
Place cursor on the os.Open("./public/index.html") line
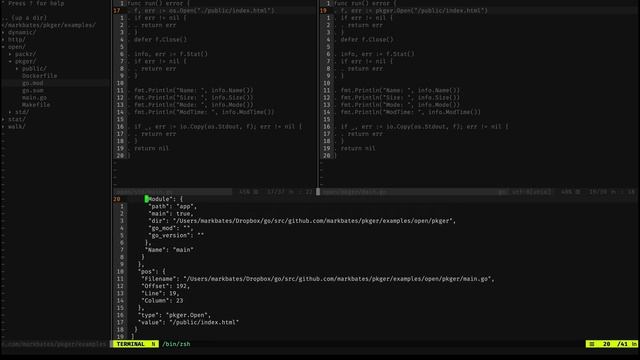point(204,11)
